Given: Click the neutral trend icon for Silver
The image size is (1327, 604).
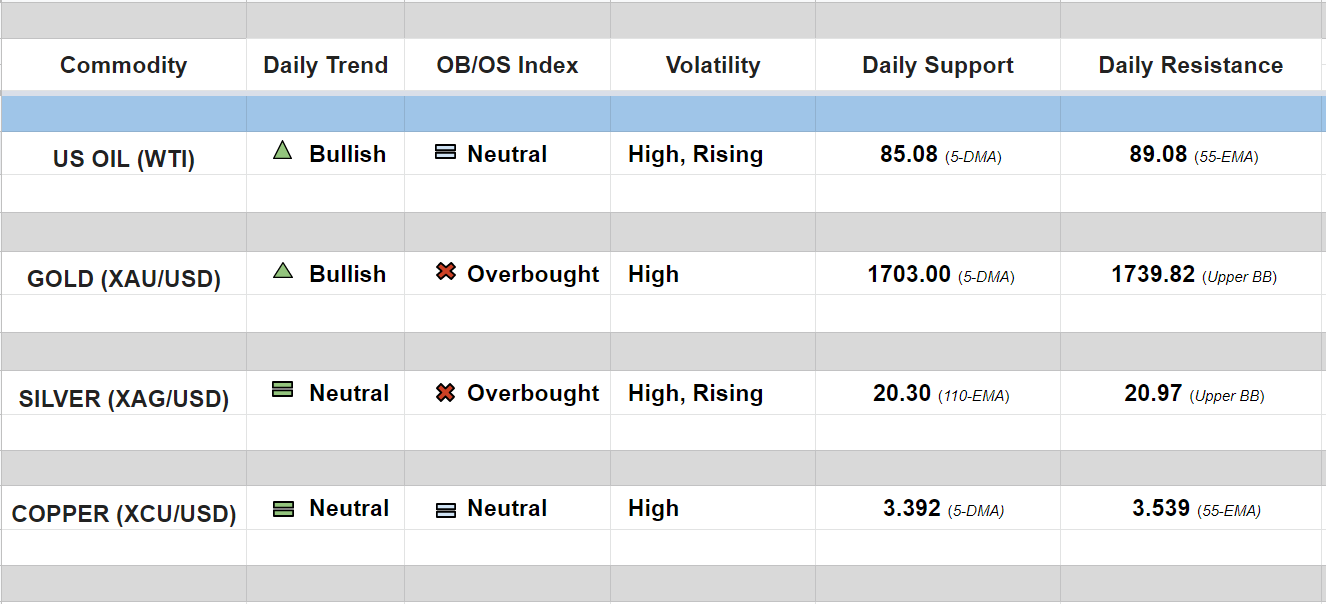Looking at the screenshot, I should tap(283, 391).
